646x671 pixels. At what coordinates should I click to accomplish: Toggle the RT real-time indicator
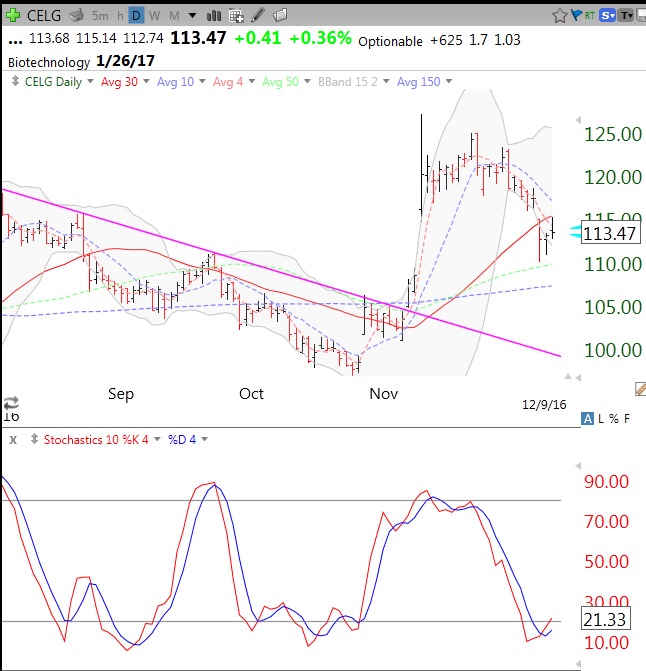coord(590,16)
